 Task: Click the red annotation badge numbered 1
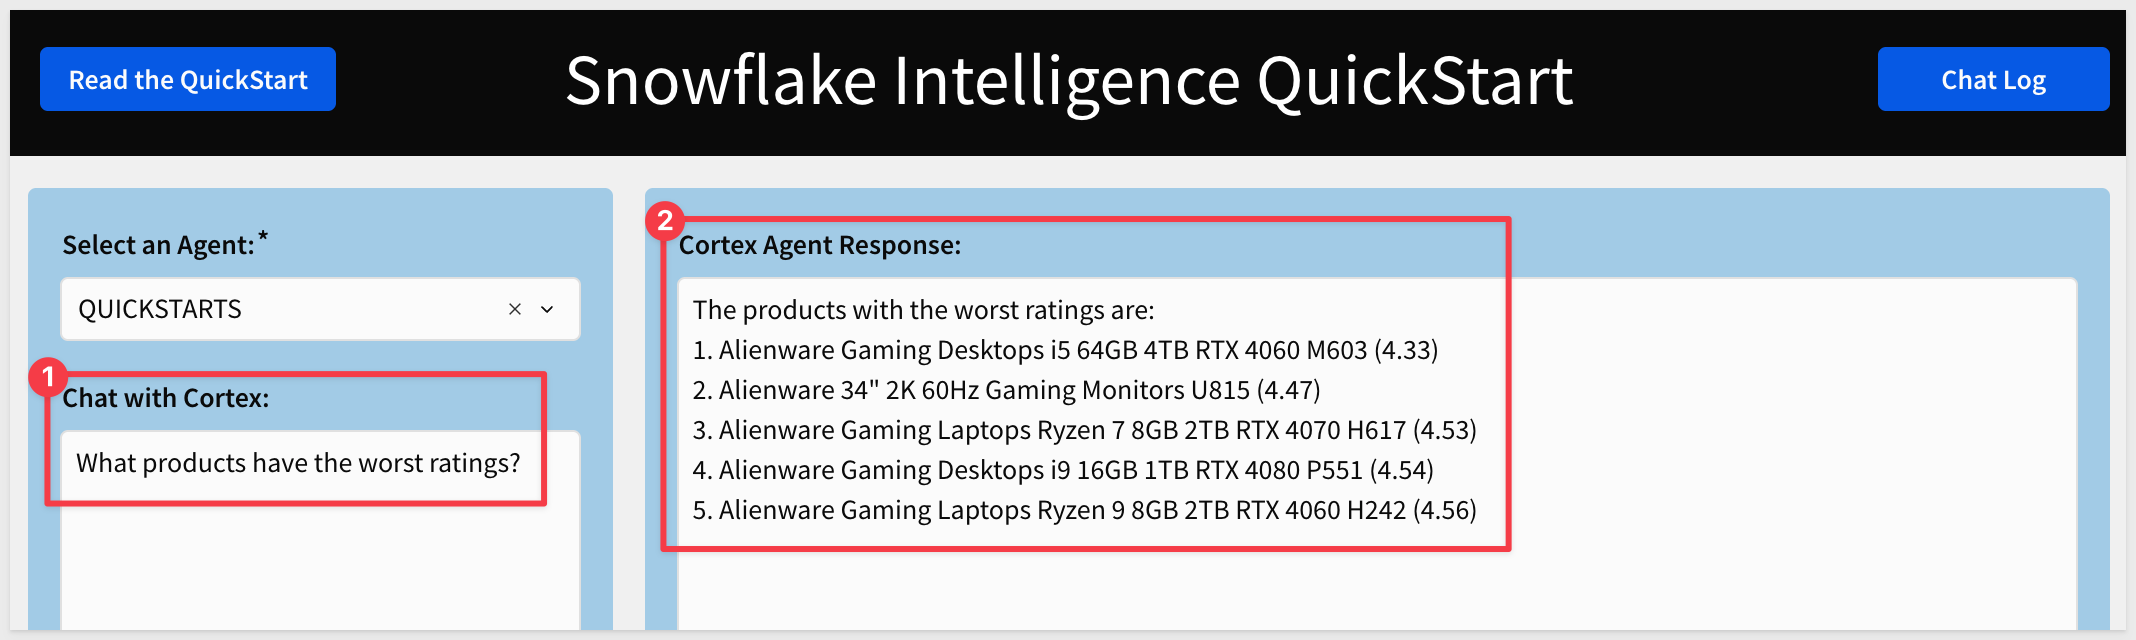(47, 378)
